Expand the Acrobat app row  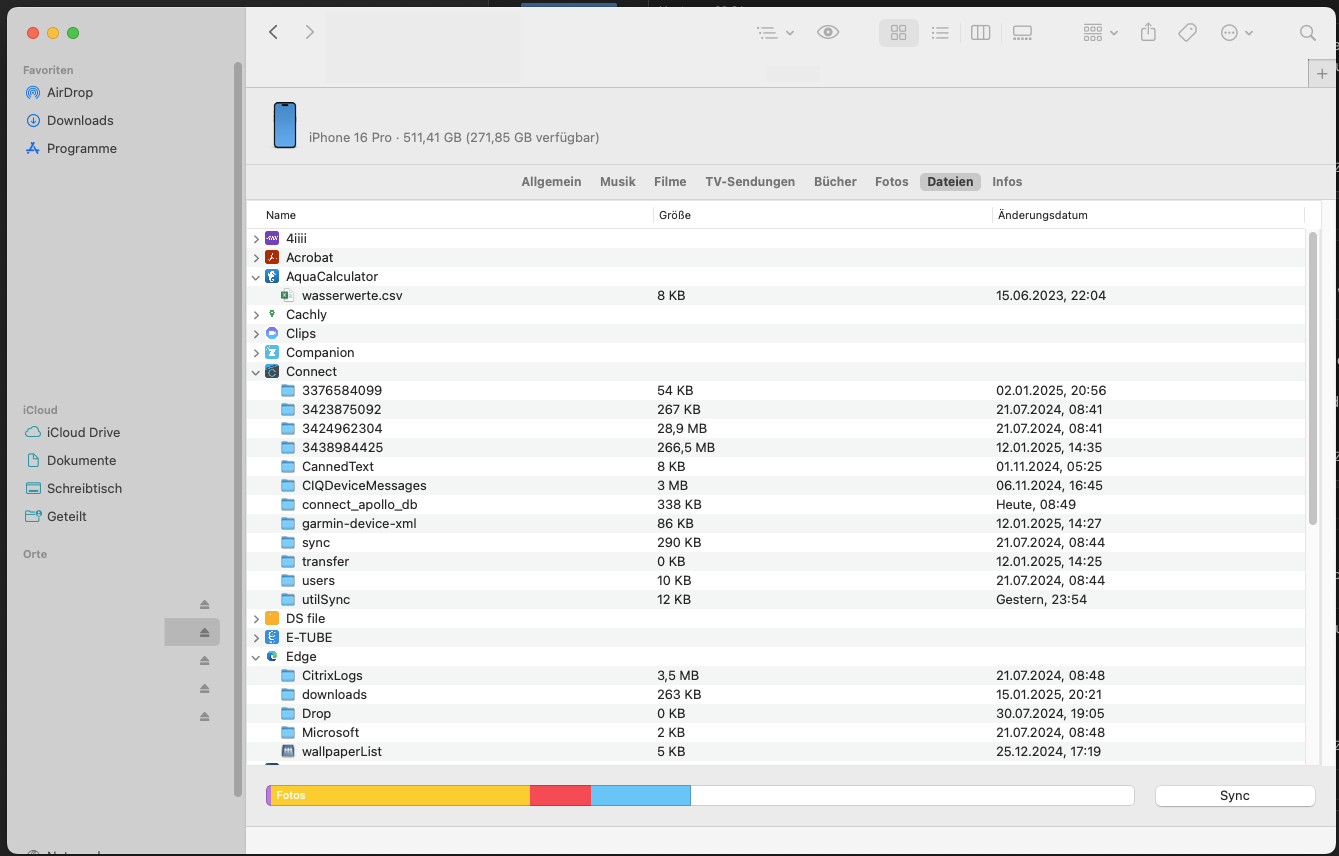(x=256, y=257)
